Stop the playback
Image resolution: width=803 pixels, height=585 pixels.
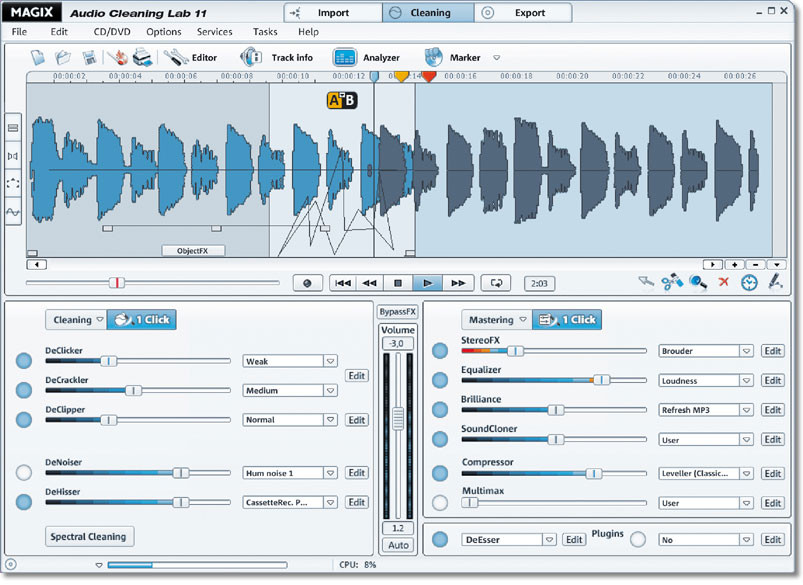point(398,283)
